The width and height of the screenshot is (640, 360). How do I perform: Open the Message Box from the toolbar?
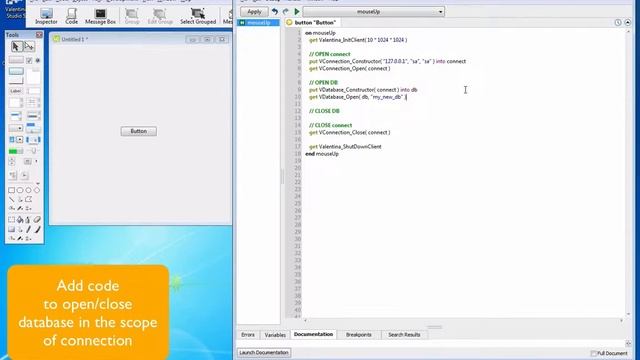click(100, 16)
